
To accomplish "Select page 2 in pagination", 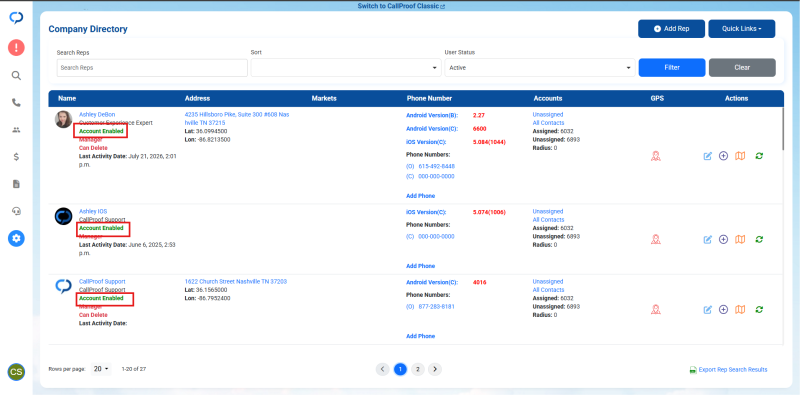I will coord(417,369).
